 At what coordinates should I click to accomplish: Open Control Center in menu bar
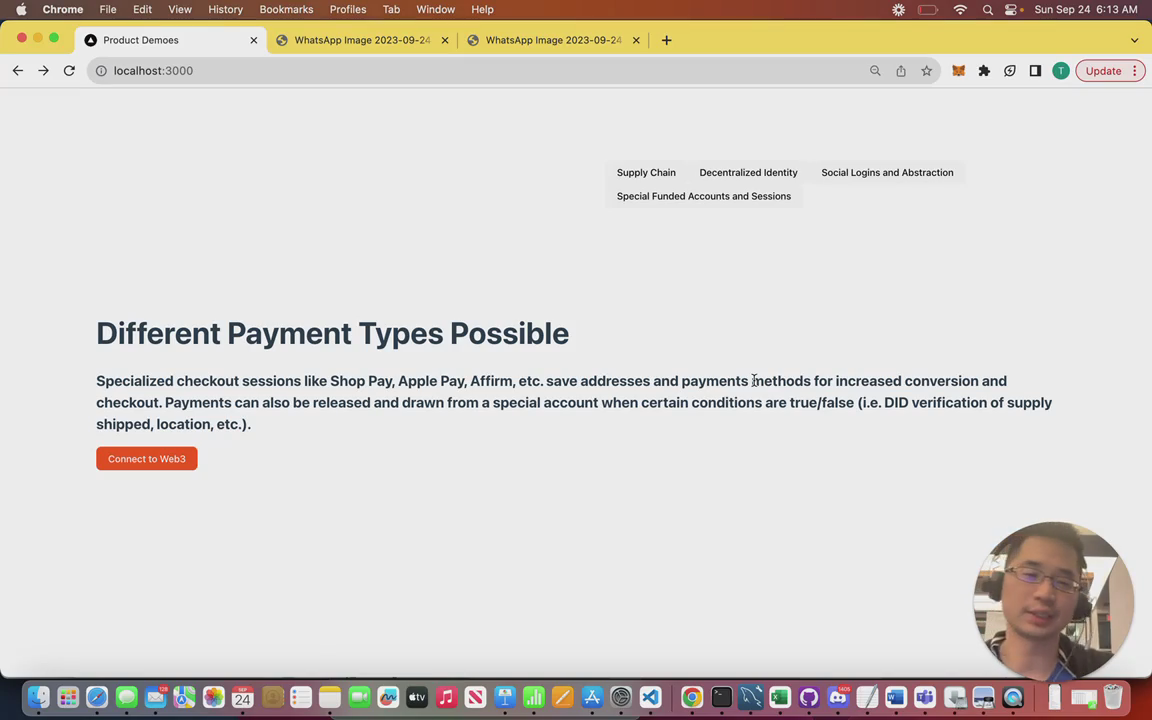click(1012, 10)
